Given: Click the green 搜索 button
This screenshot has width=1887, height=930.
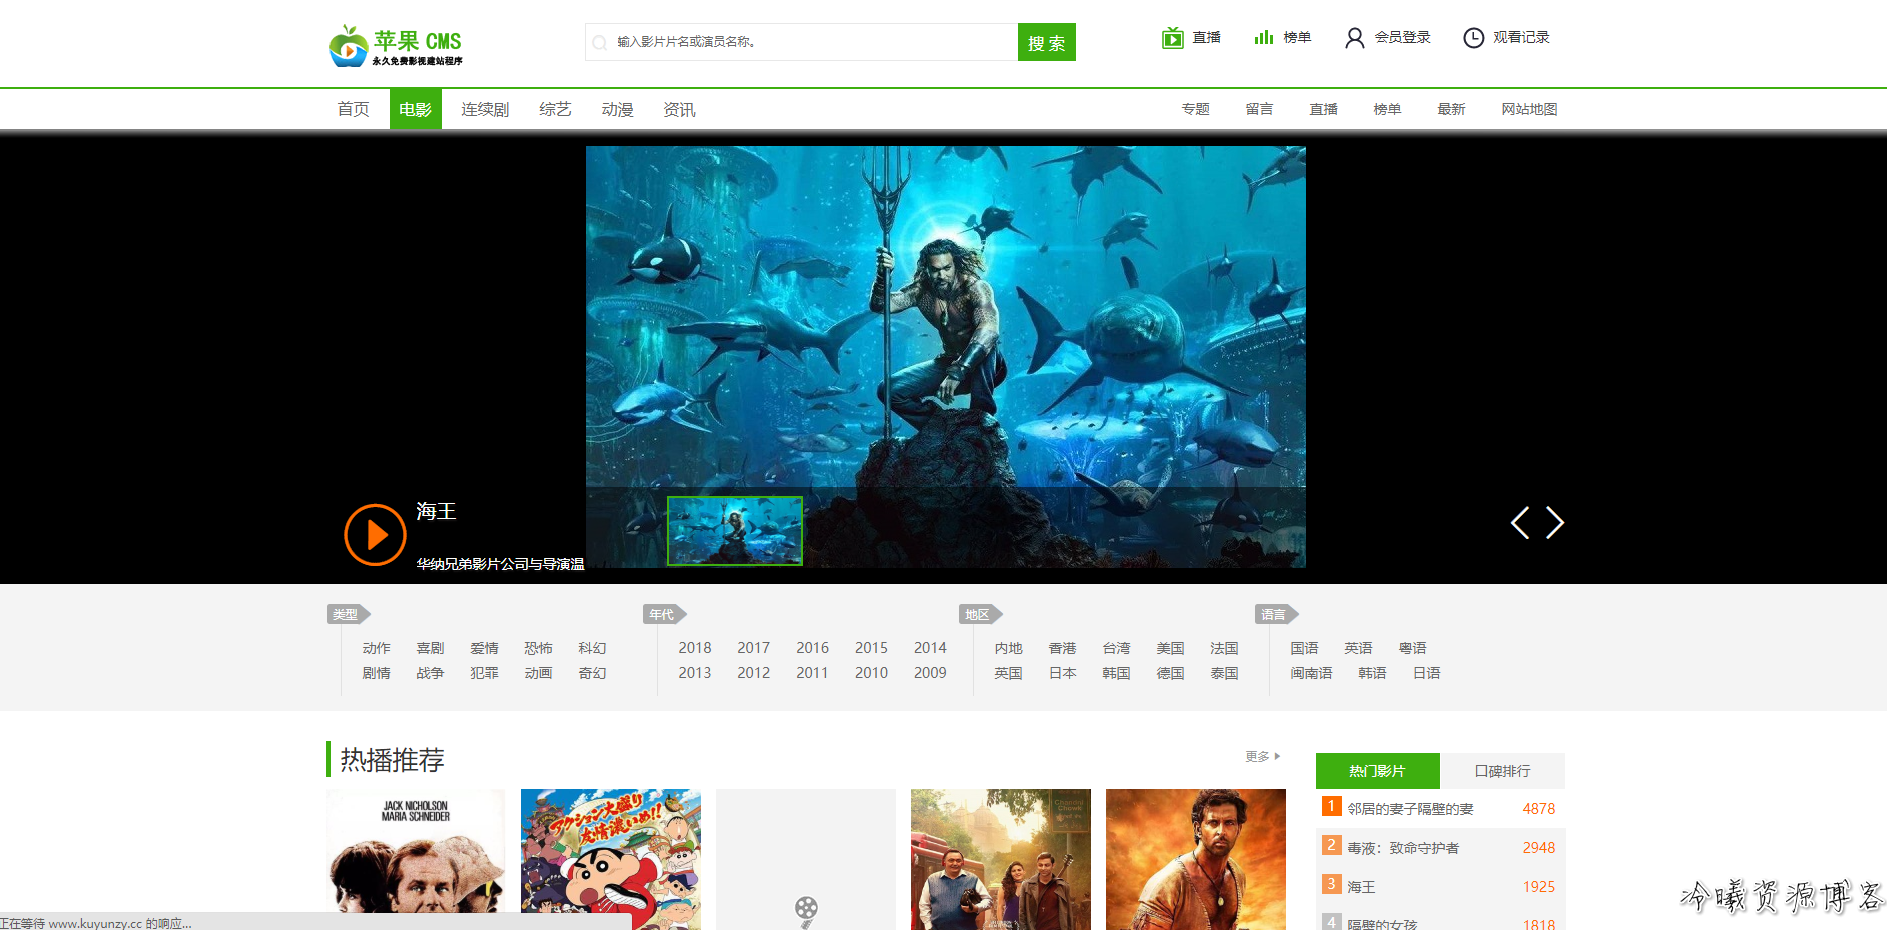Looking at the screenshot, I should click(x=1047, y=42).
